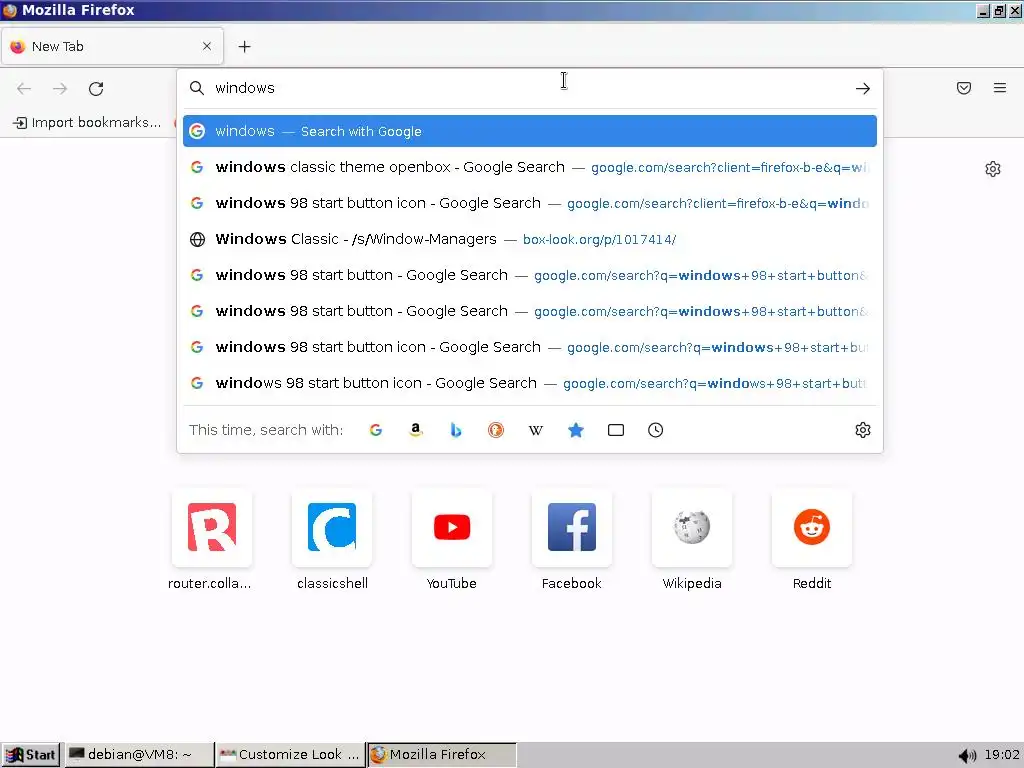Screen dimensions: 1024x768
Task: Open Save to Pocket icon
Action: 964,88
